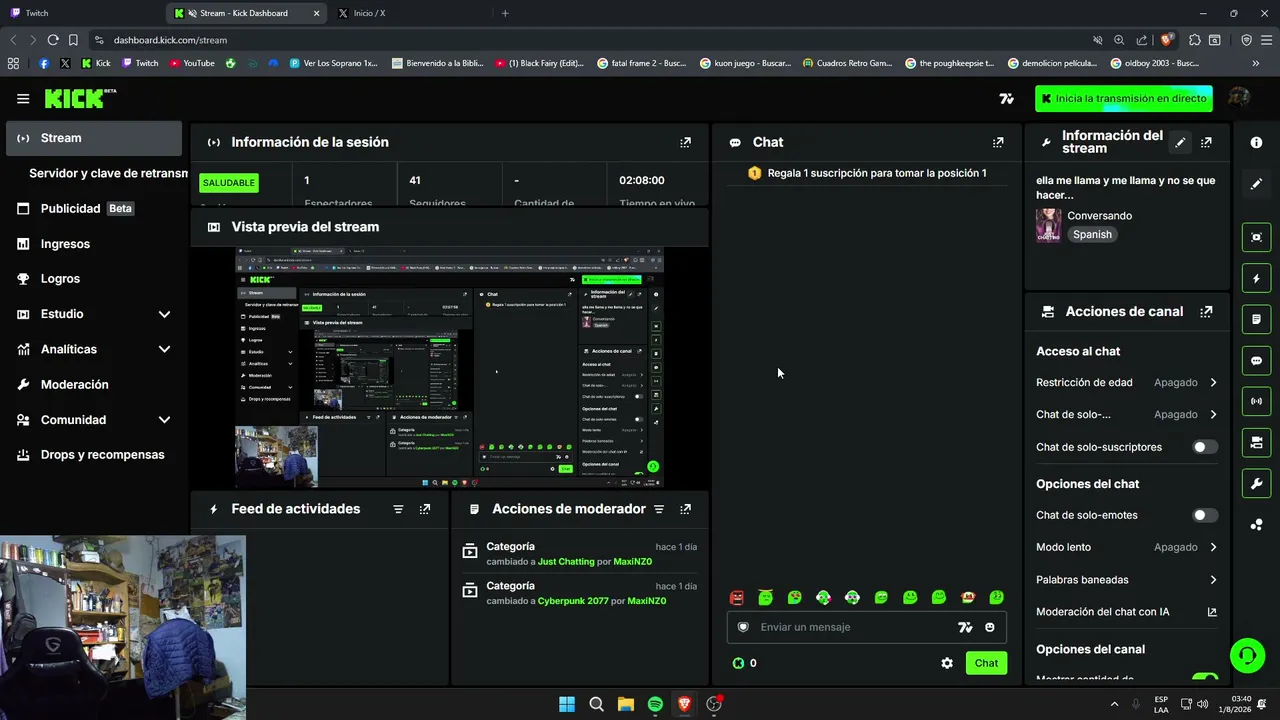Click the Enviar un mensaje field
The width and height of the screenshot is (1280, 720).
point(853,627)
